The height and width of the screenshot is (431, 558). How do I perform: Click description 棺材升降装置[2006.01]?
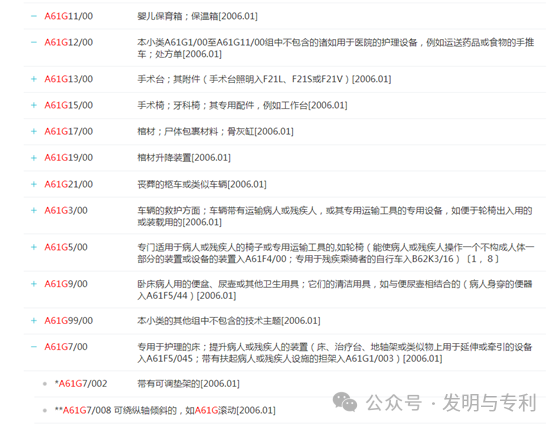click(184, 158)
